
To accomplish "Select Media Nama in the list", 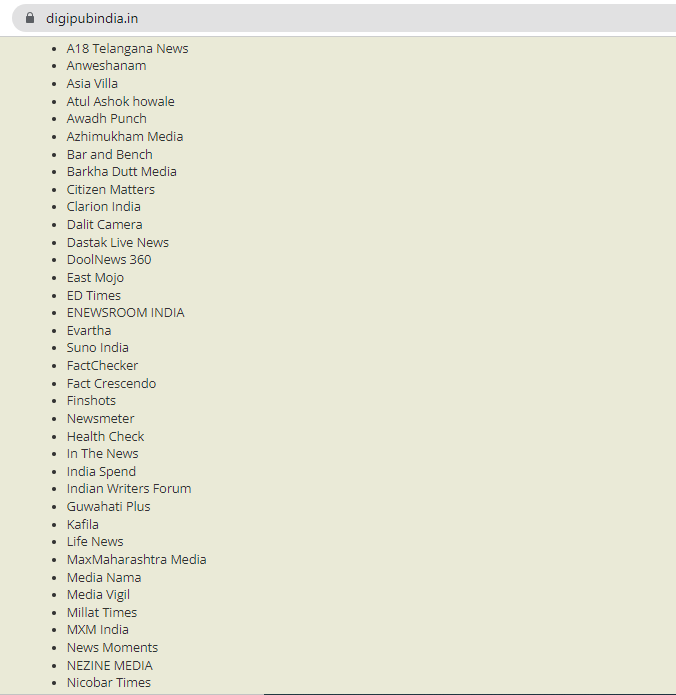I will 104,578.
